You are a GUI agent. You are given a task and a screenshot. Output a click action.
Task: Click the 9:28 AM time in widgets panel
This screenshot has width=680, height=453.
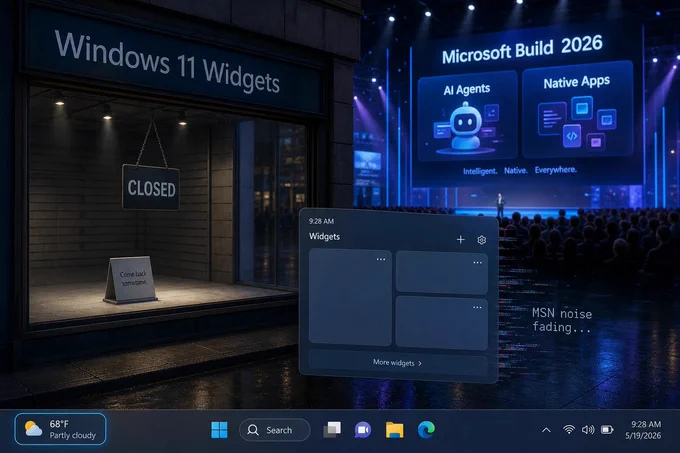pos(321,221)
